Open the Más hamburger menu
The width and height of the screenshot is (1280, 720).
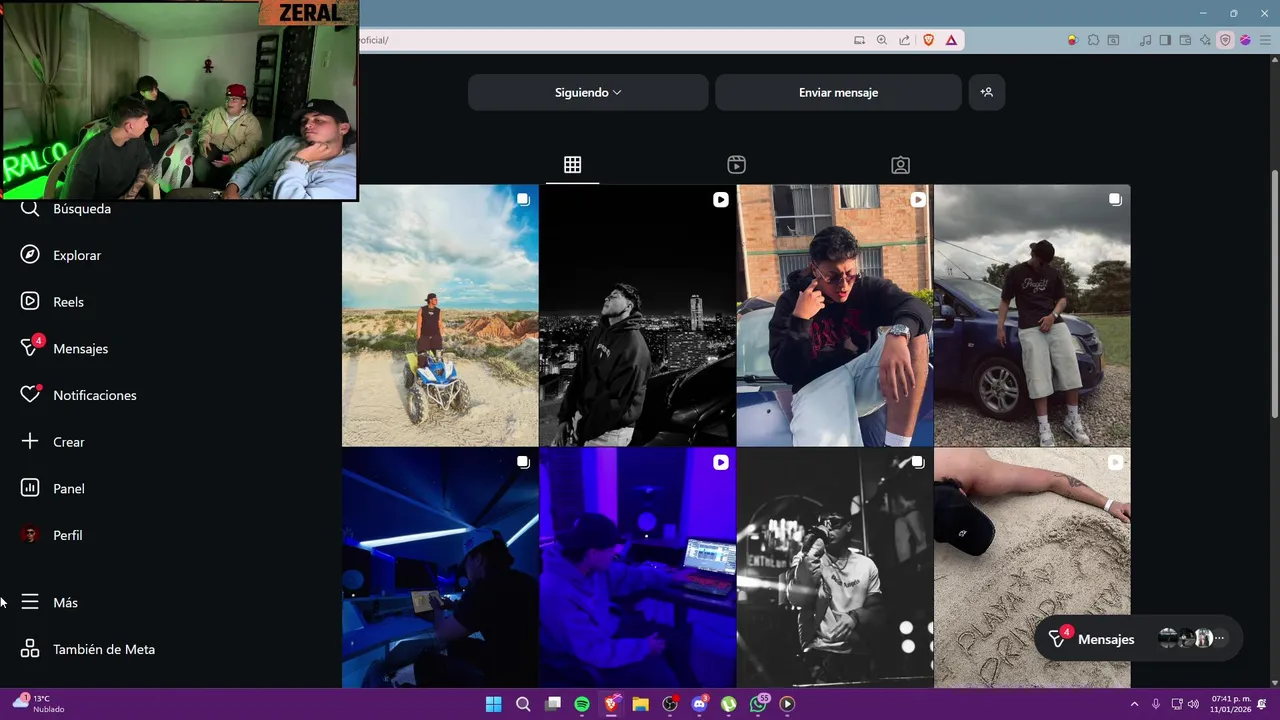(30, 602)
